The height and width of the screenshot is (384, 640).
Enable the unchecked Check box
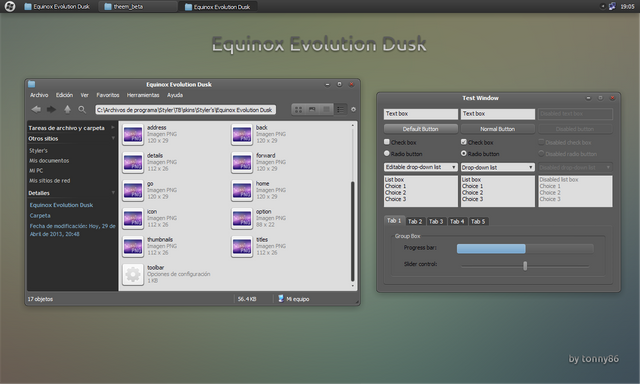tap(387, 142)
